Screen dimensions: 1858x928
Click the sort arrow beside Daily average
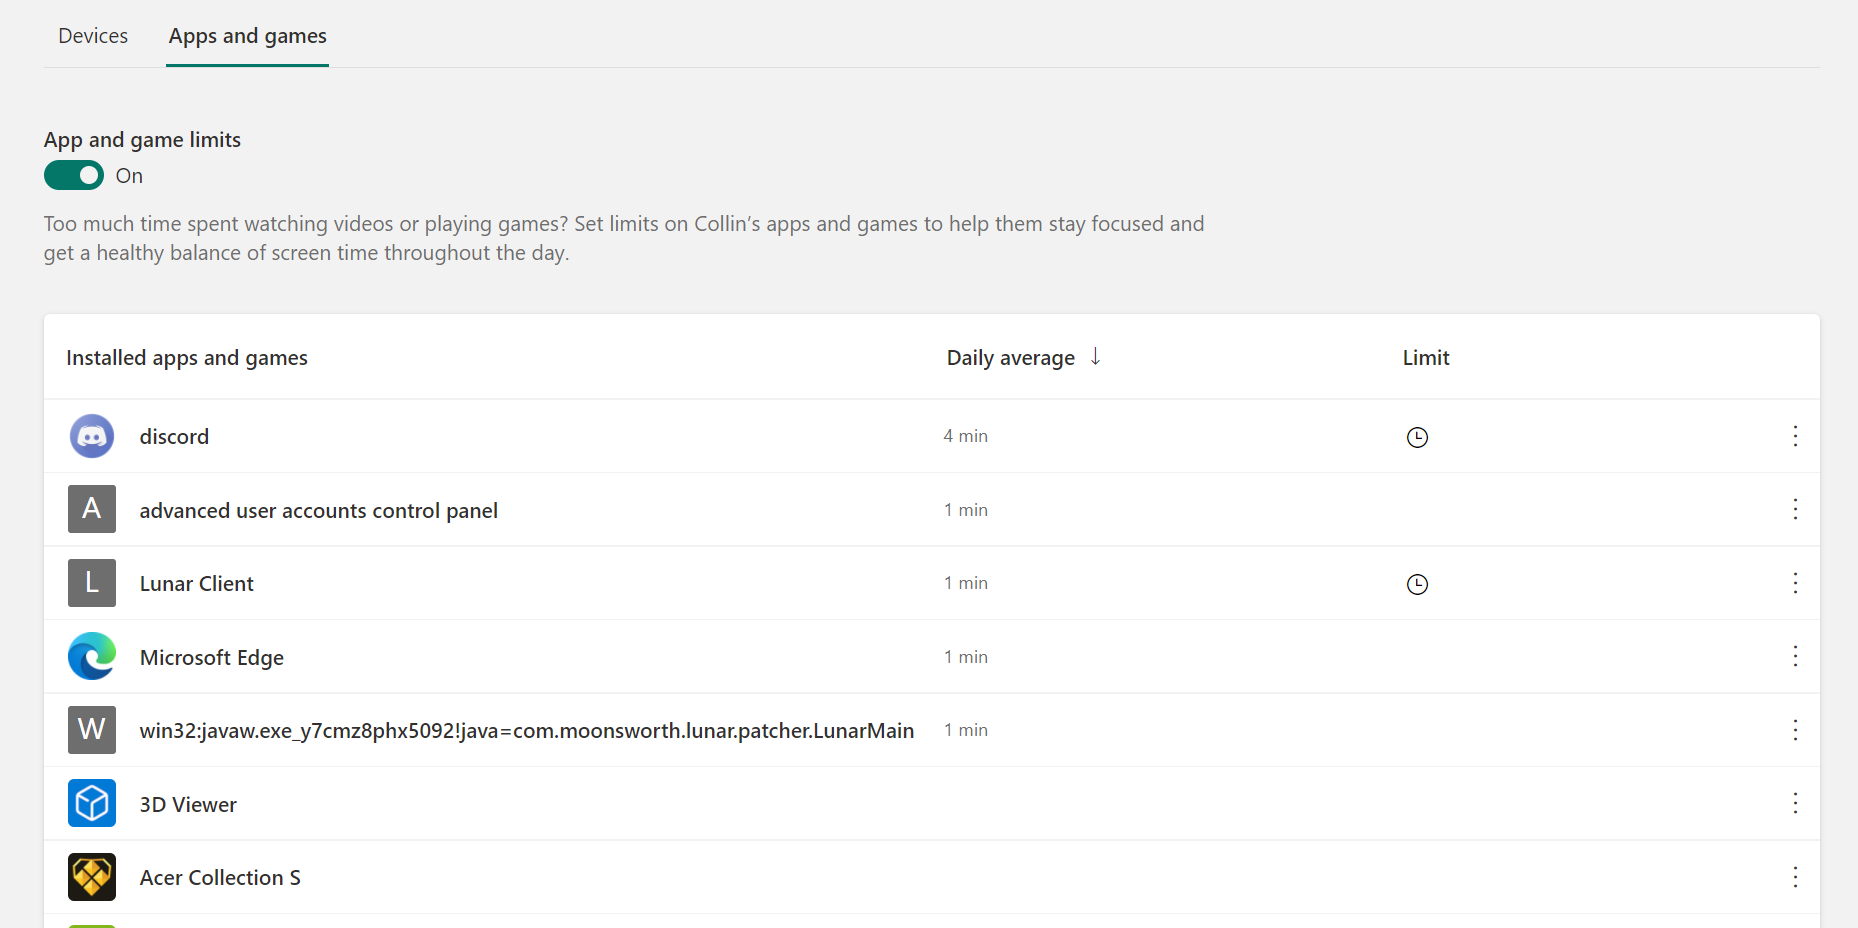pyautogui.click(x=1096, y=356)
